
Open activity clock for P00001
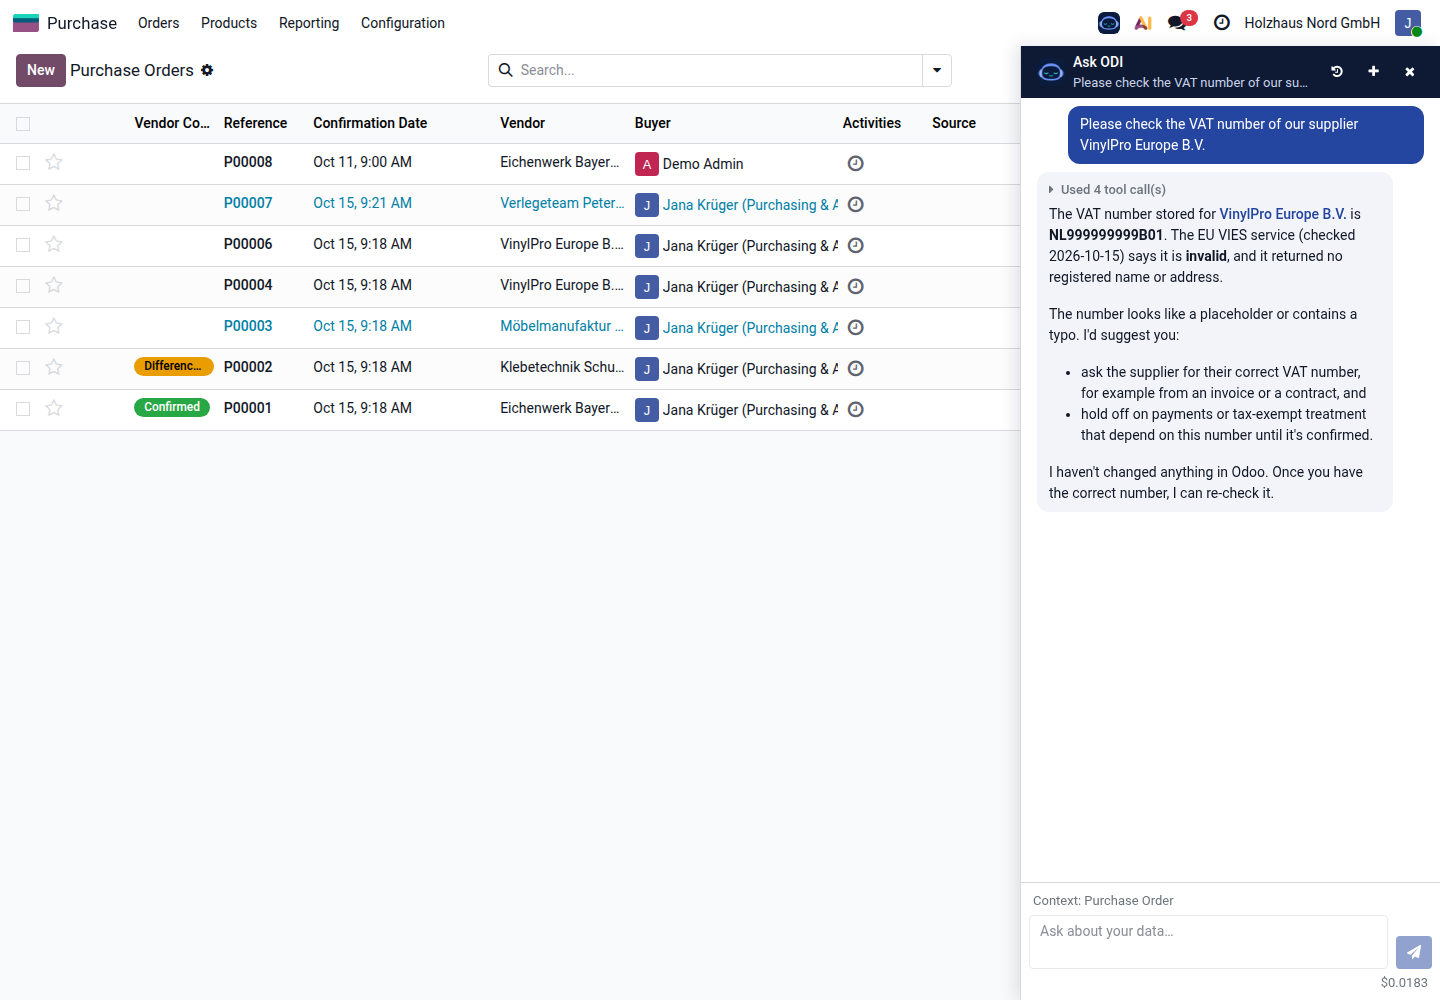pos(856,409)
